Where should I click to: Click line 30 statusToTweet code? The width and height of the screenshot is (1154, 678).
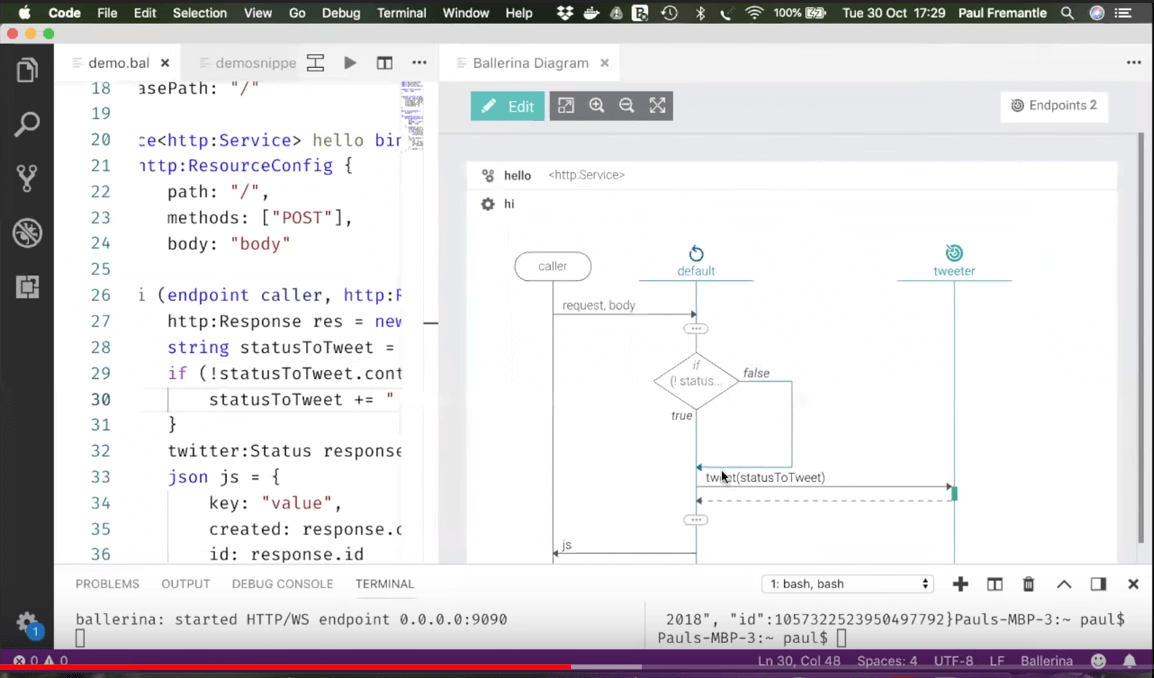click(x=302, y=399)
